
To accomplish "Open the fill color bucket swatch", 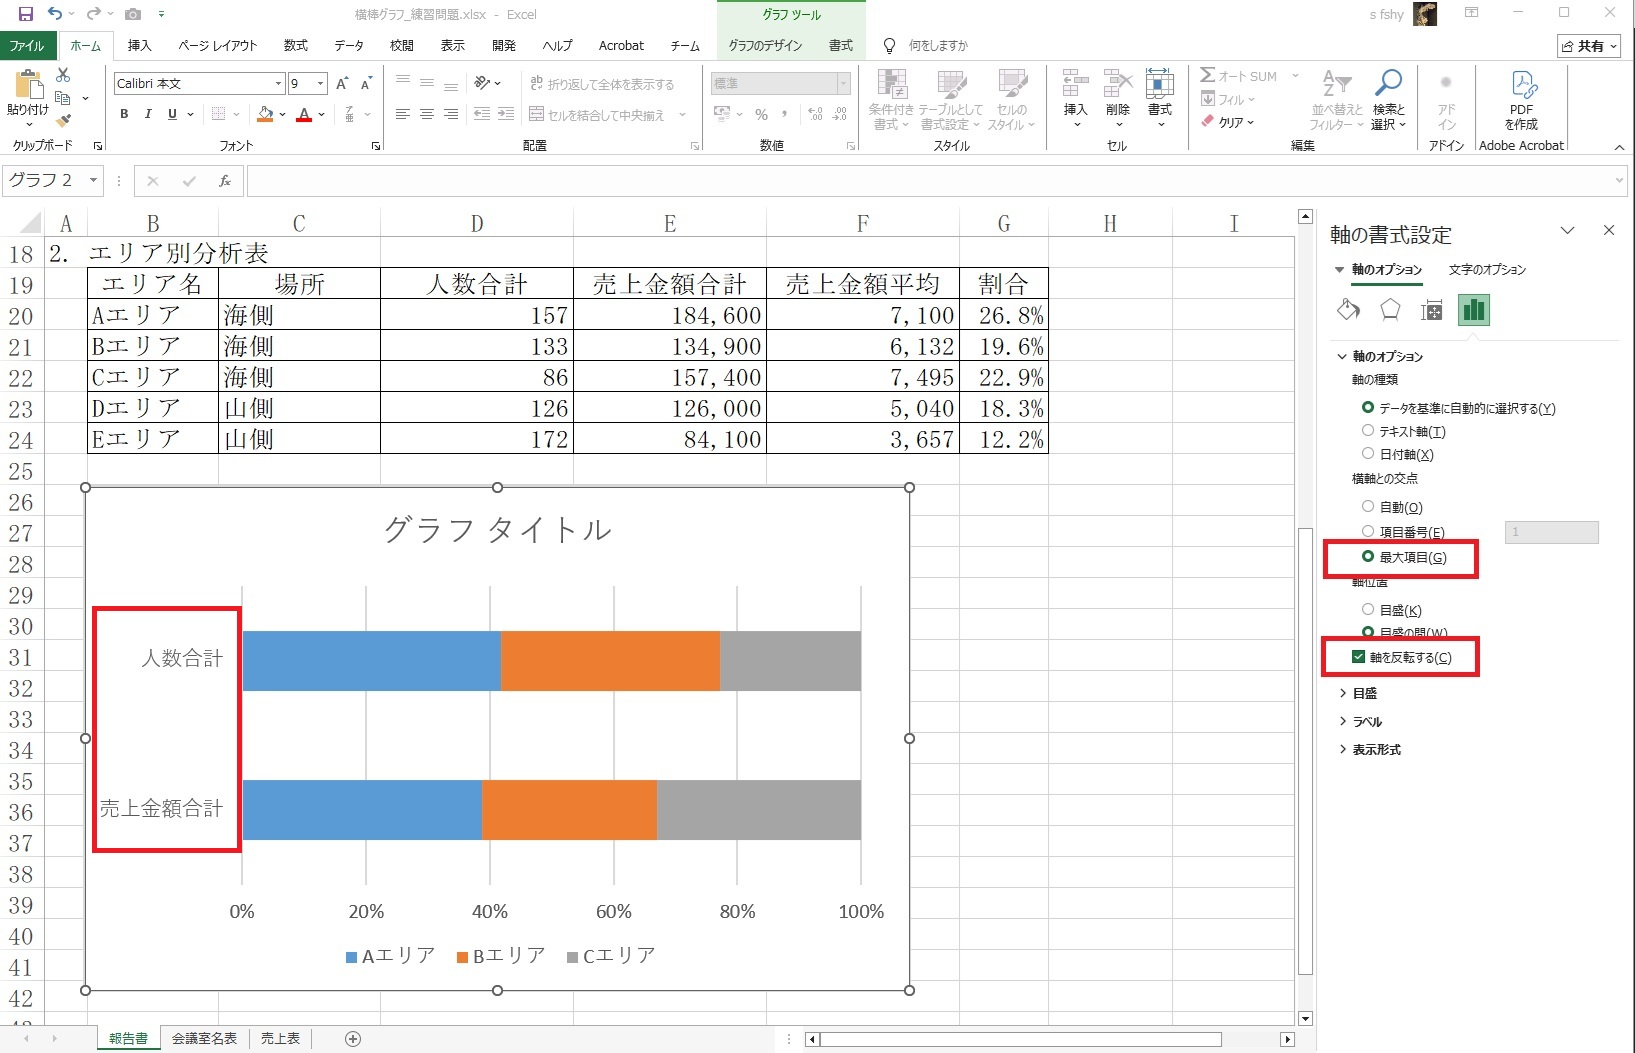I will tap(265, 114).
